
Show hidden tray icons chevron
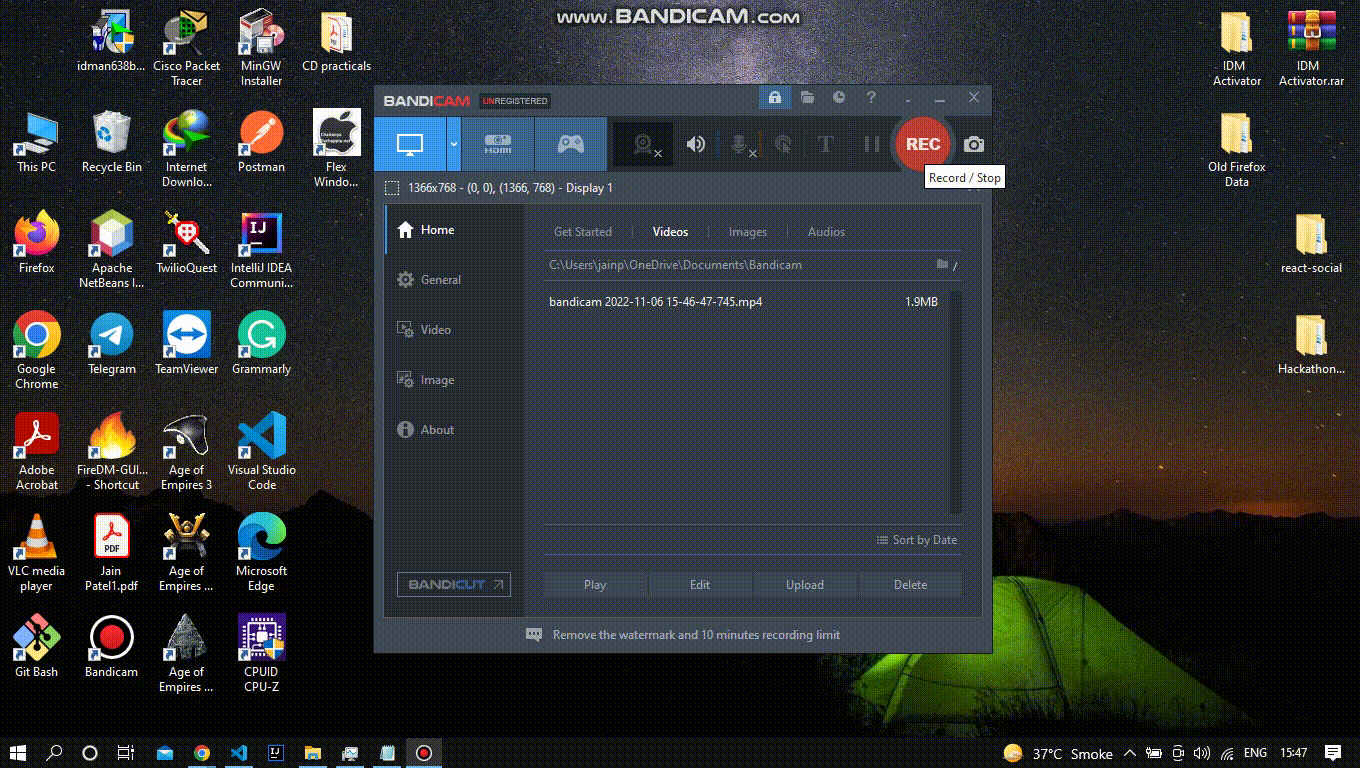tap(1130, 753)
